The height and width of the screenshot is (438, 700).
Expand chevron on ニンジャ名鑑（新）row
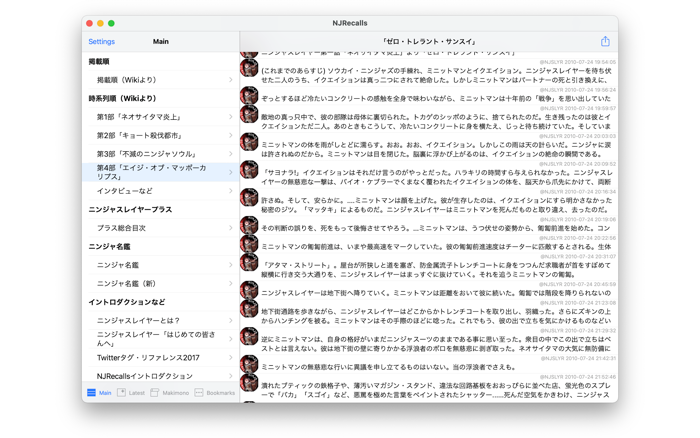[231, 284]
